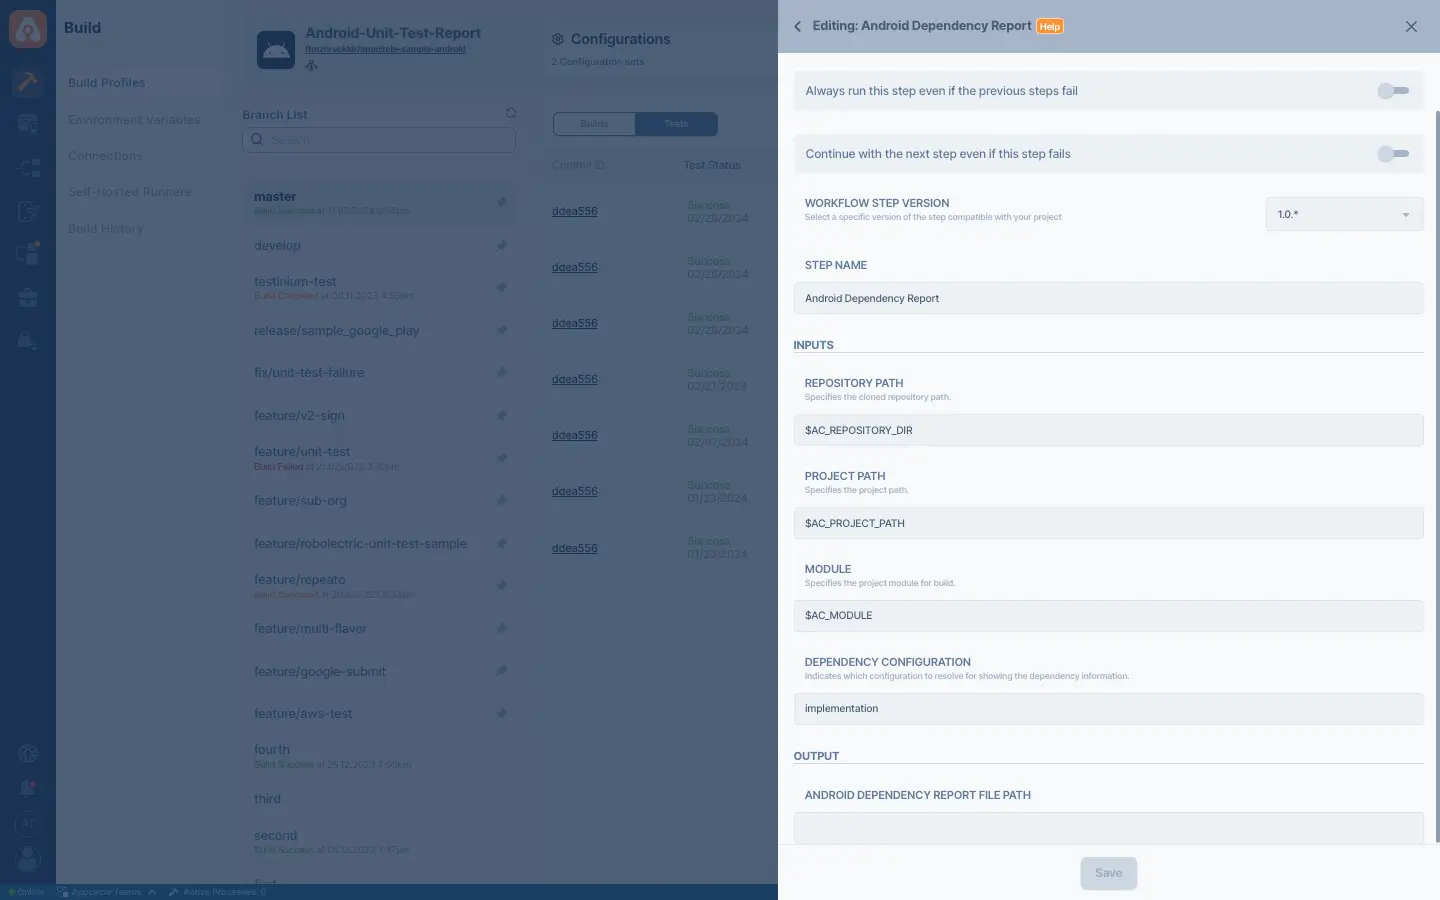Refresh the Branch List
Screen dimensions: 1440x900
click(511, 113)
